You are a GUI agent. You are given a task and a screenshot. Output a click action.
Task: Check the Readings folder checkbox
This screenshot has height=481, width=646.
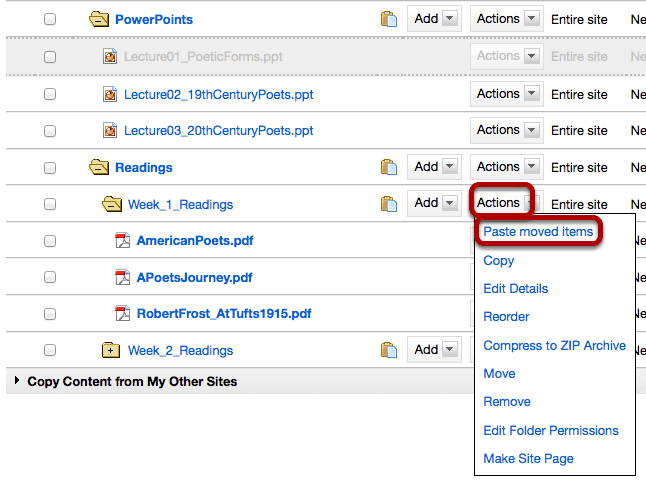[50, 168]
